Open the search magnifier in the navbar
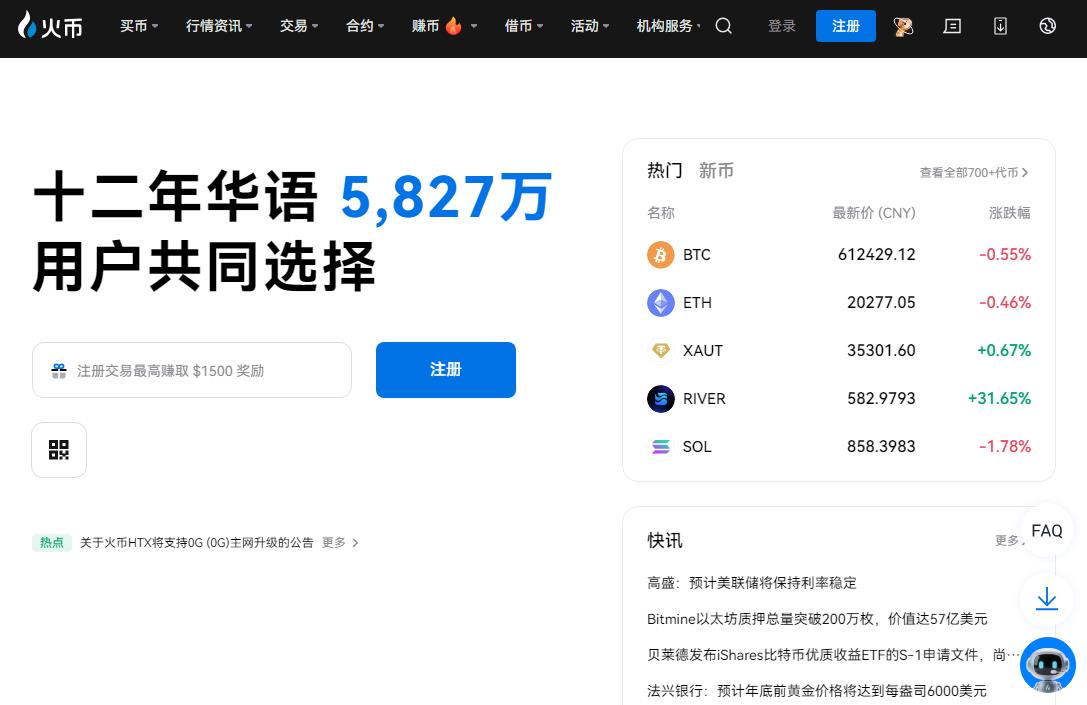The height and width of the screenshot is (705, 1087). [724, 26]
